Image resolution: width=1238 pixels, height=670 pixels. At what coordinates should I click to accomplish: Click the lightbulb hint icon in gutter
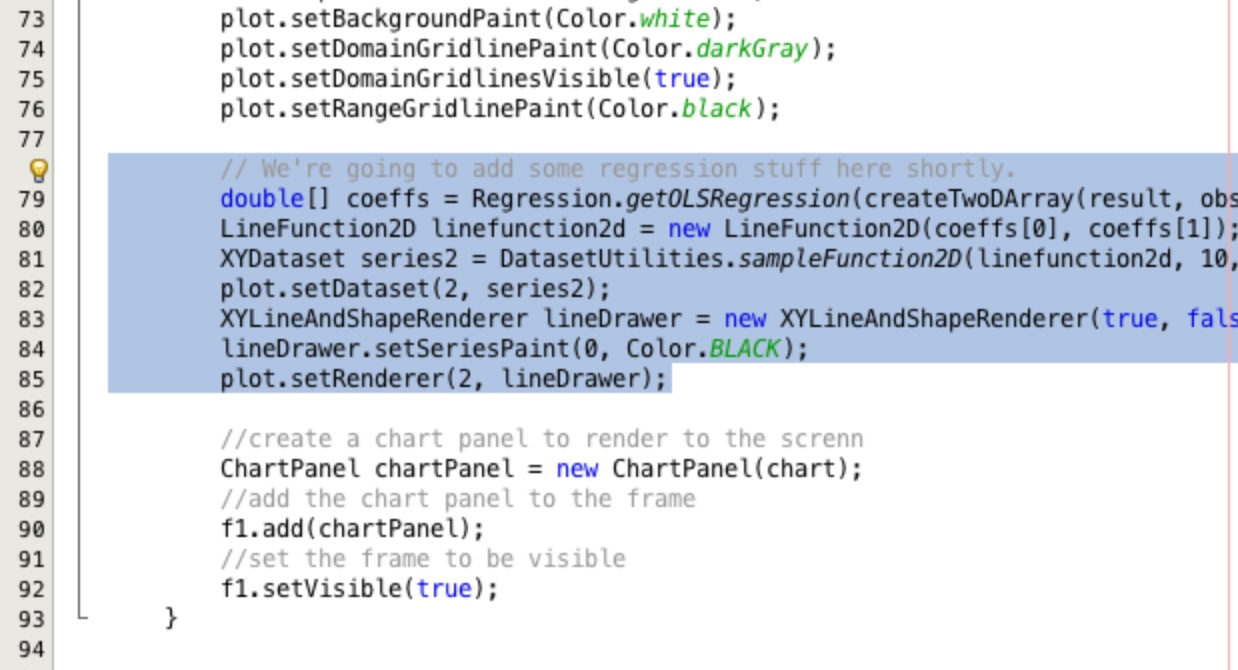click(39, 169)
